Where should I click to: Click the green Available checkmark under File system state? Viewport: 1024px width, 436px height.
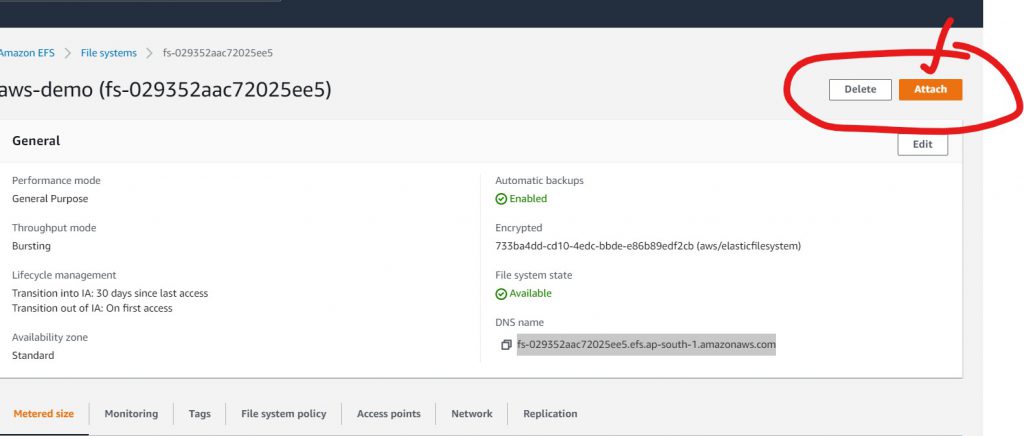pos(501,294)
